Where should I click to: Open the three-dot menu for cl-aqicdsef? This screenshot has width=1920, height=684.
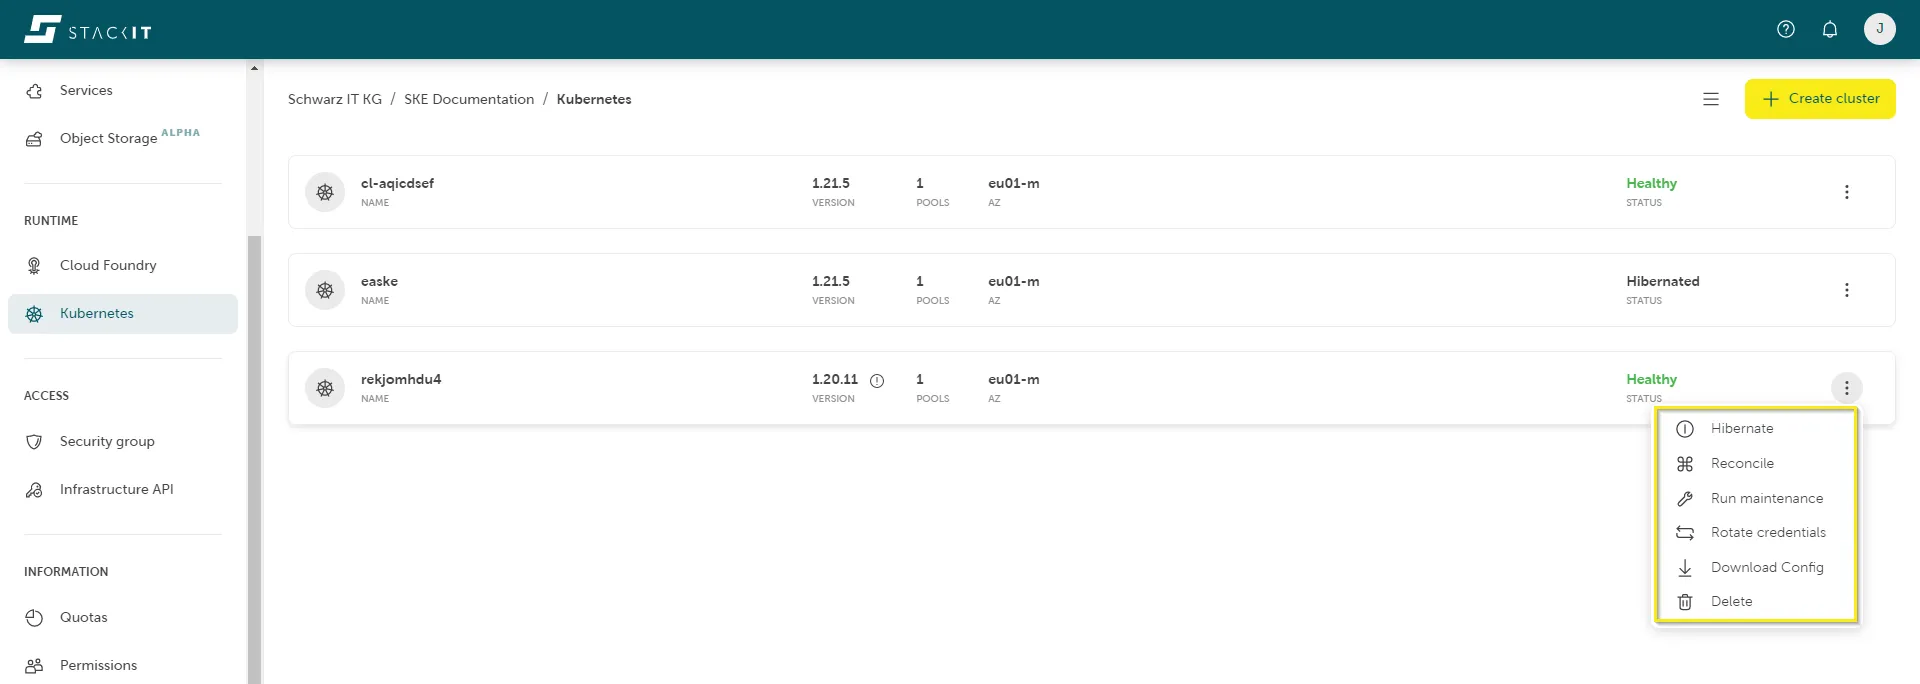click(1846, 192)
